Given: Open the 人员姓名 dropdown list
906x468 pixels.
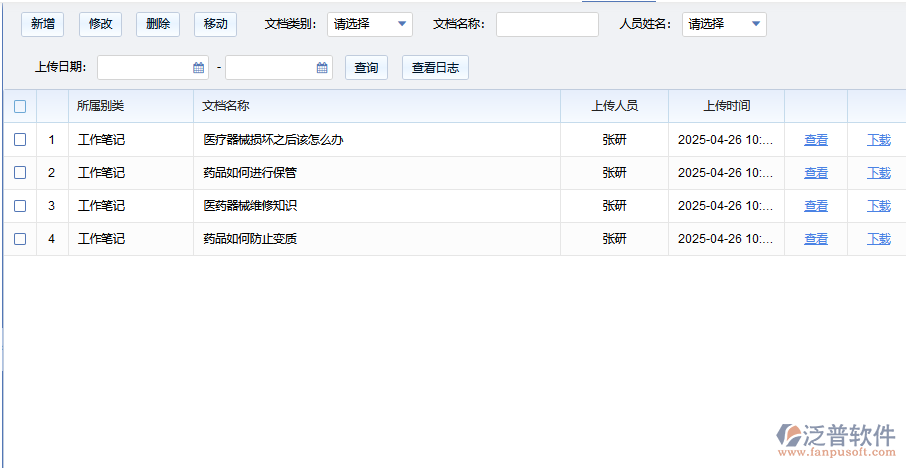Looking at the screenshot, I should [x=724, y=24].
